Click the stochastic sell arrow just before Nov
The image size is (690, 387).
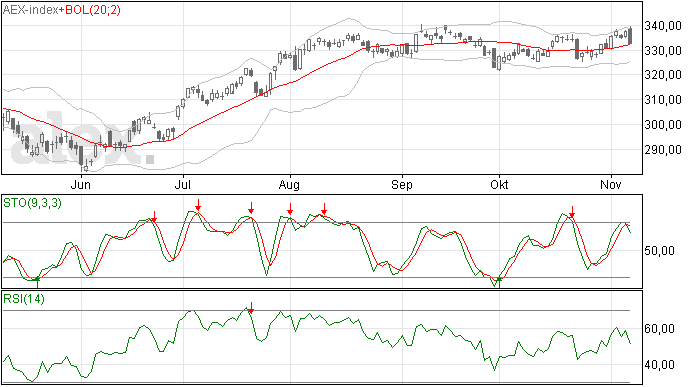pyautogui.click(x=572, y=212)
